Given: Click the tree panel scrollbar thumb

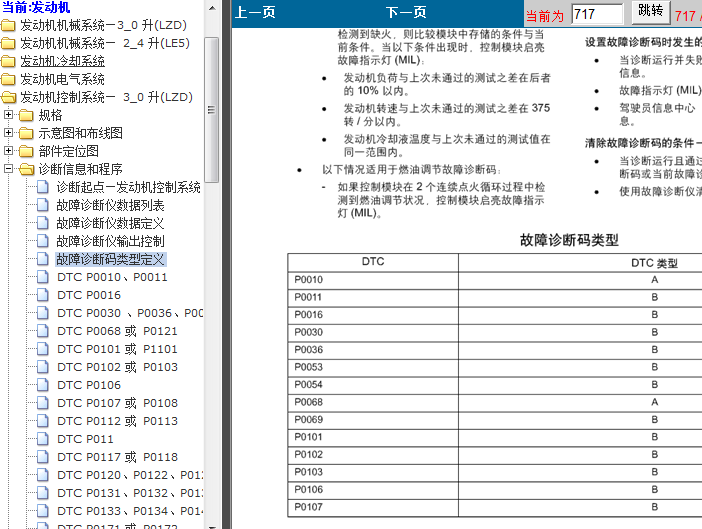Looking at the screenshot, I should [x=212, y=110].
